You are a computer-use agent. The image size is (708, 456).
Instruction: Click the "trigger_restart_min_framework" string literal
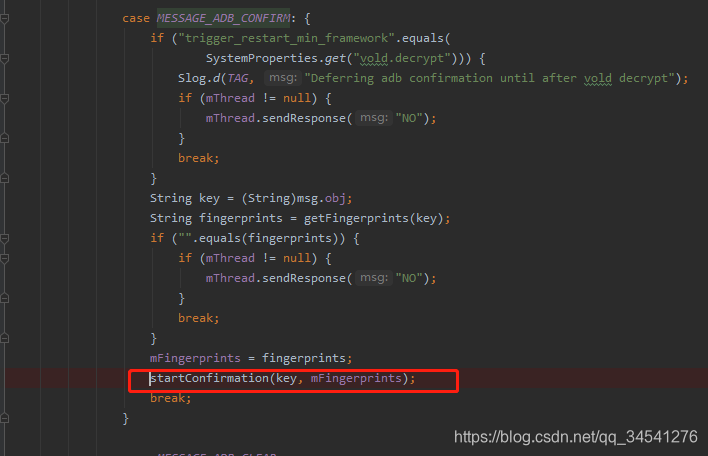tap(286, 38)
